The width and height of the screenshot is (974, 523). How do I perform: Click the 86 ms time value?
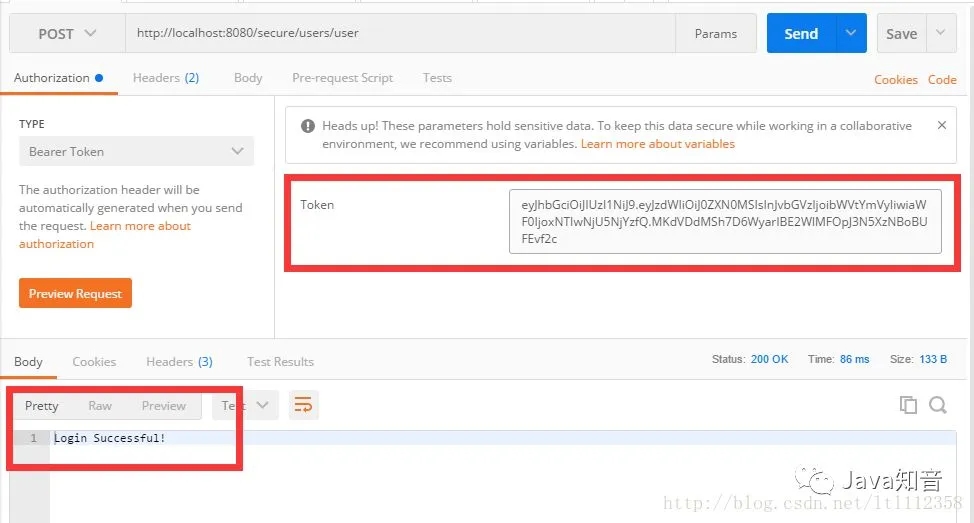click(x=855, y=359)
